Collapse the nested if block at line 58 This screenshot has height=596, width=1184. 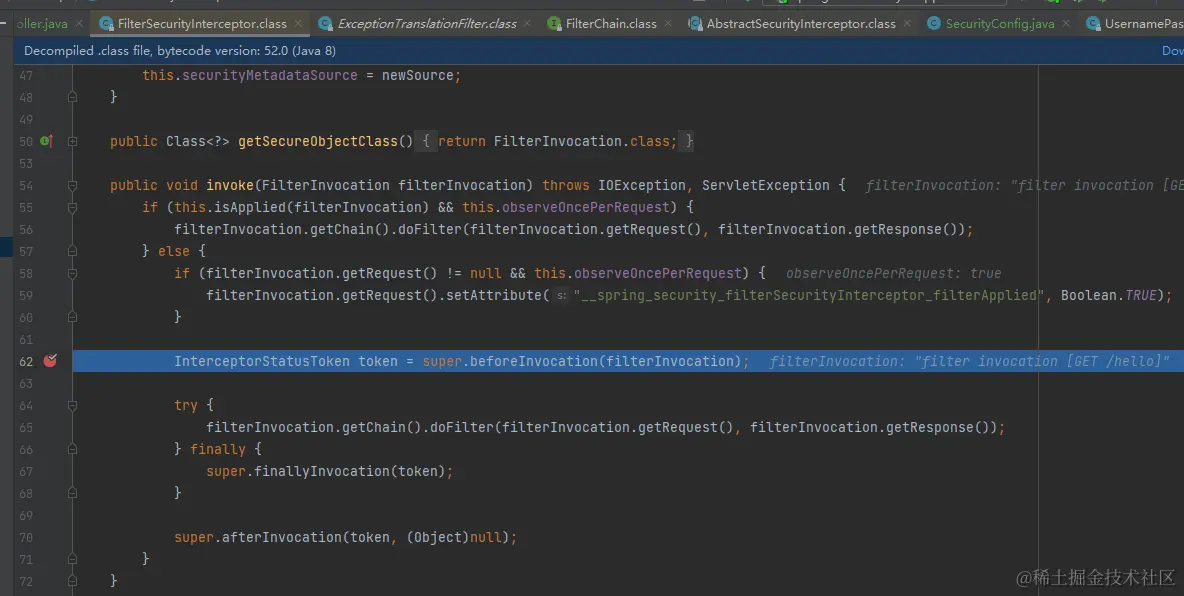72,273
